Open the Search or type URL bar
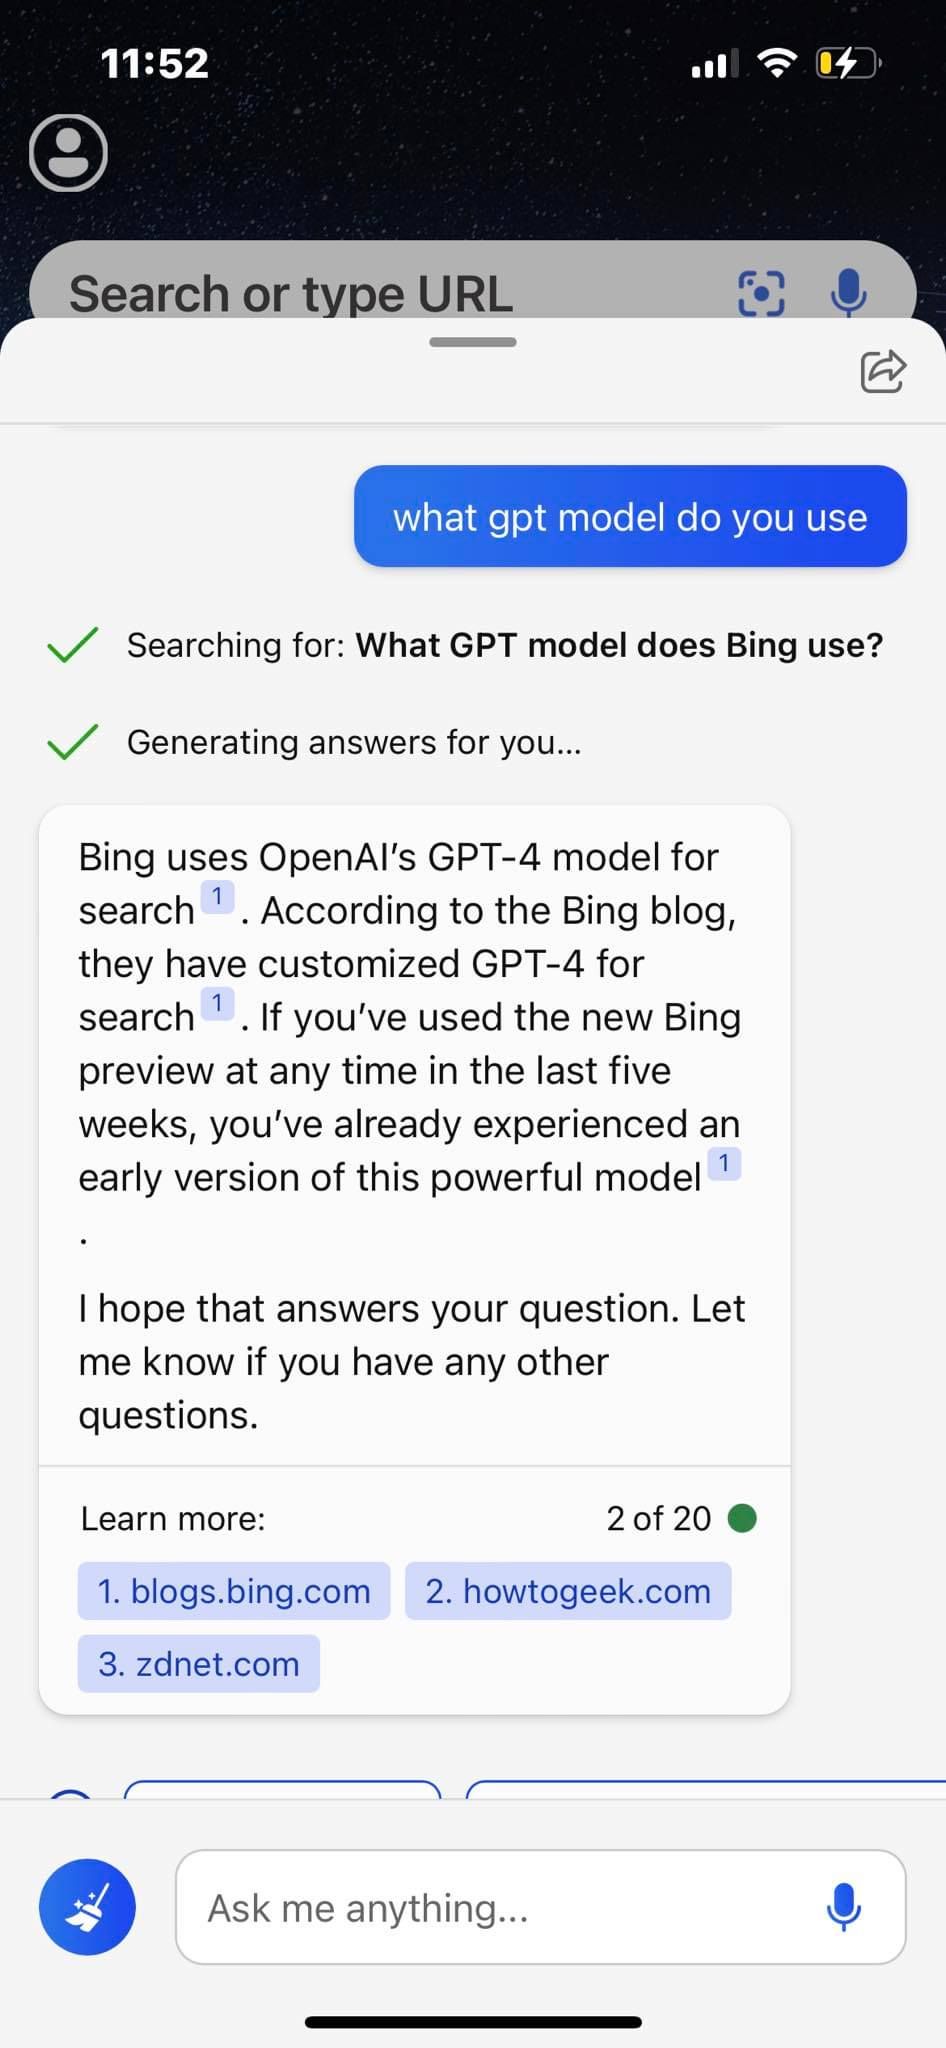 290,292
